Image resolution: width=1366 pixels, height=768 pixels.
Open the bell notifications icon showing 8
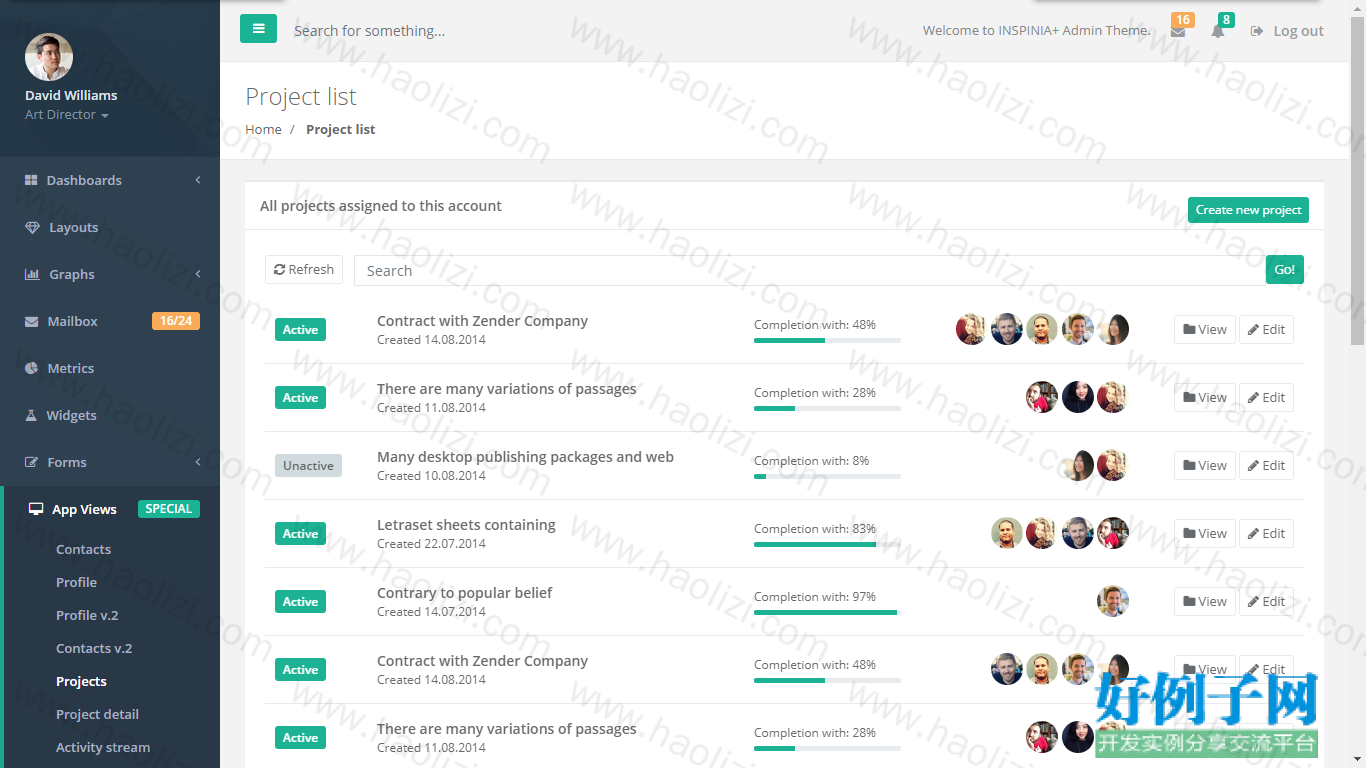pyautogui.click(x=1217, y=31)
